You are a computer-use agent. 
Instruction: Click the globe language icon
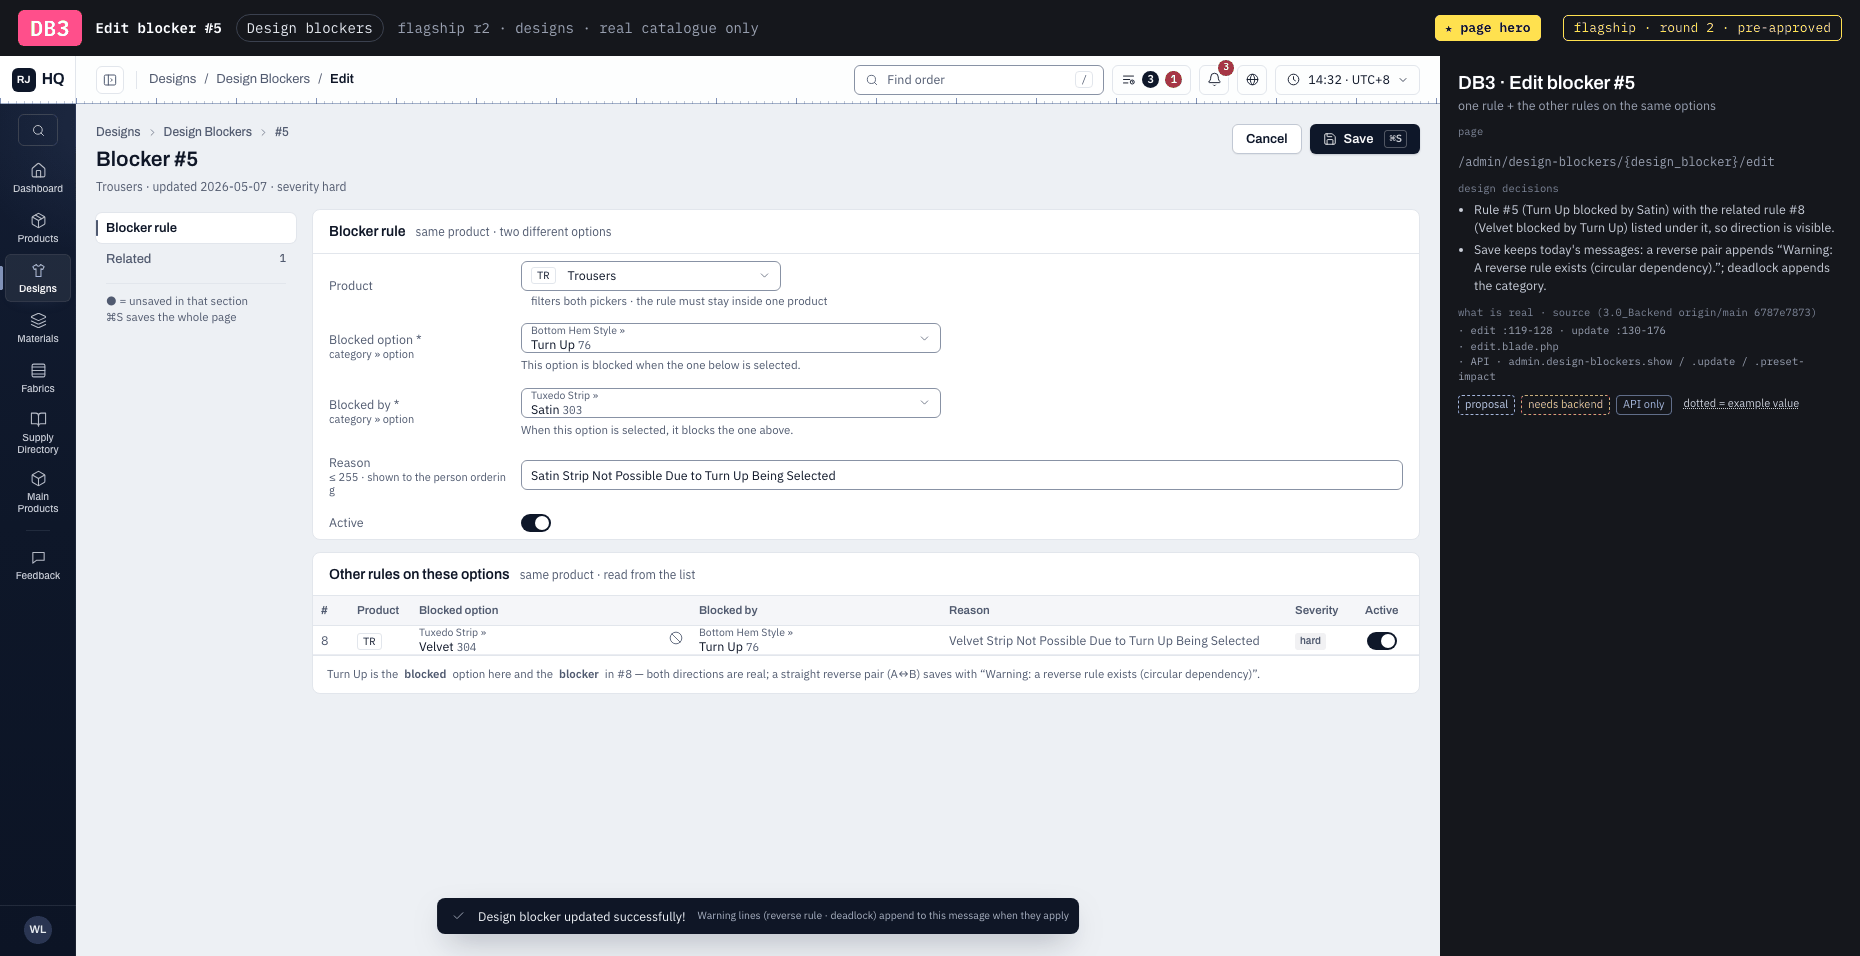tap(1252, 80)
